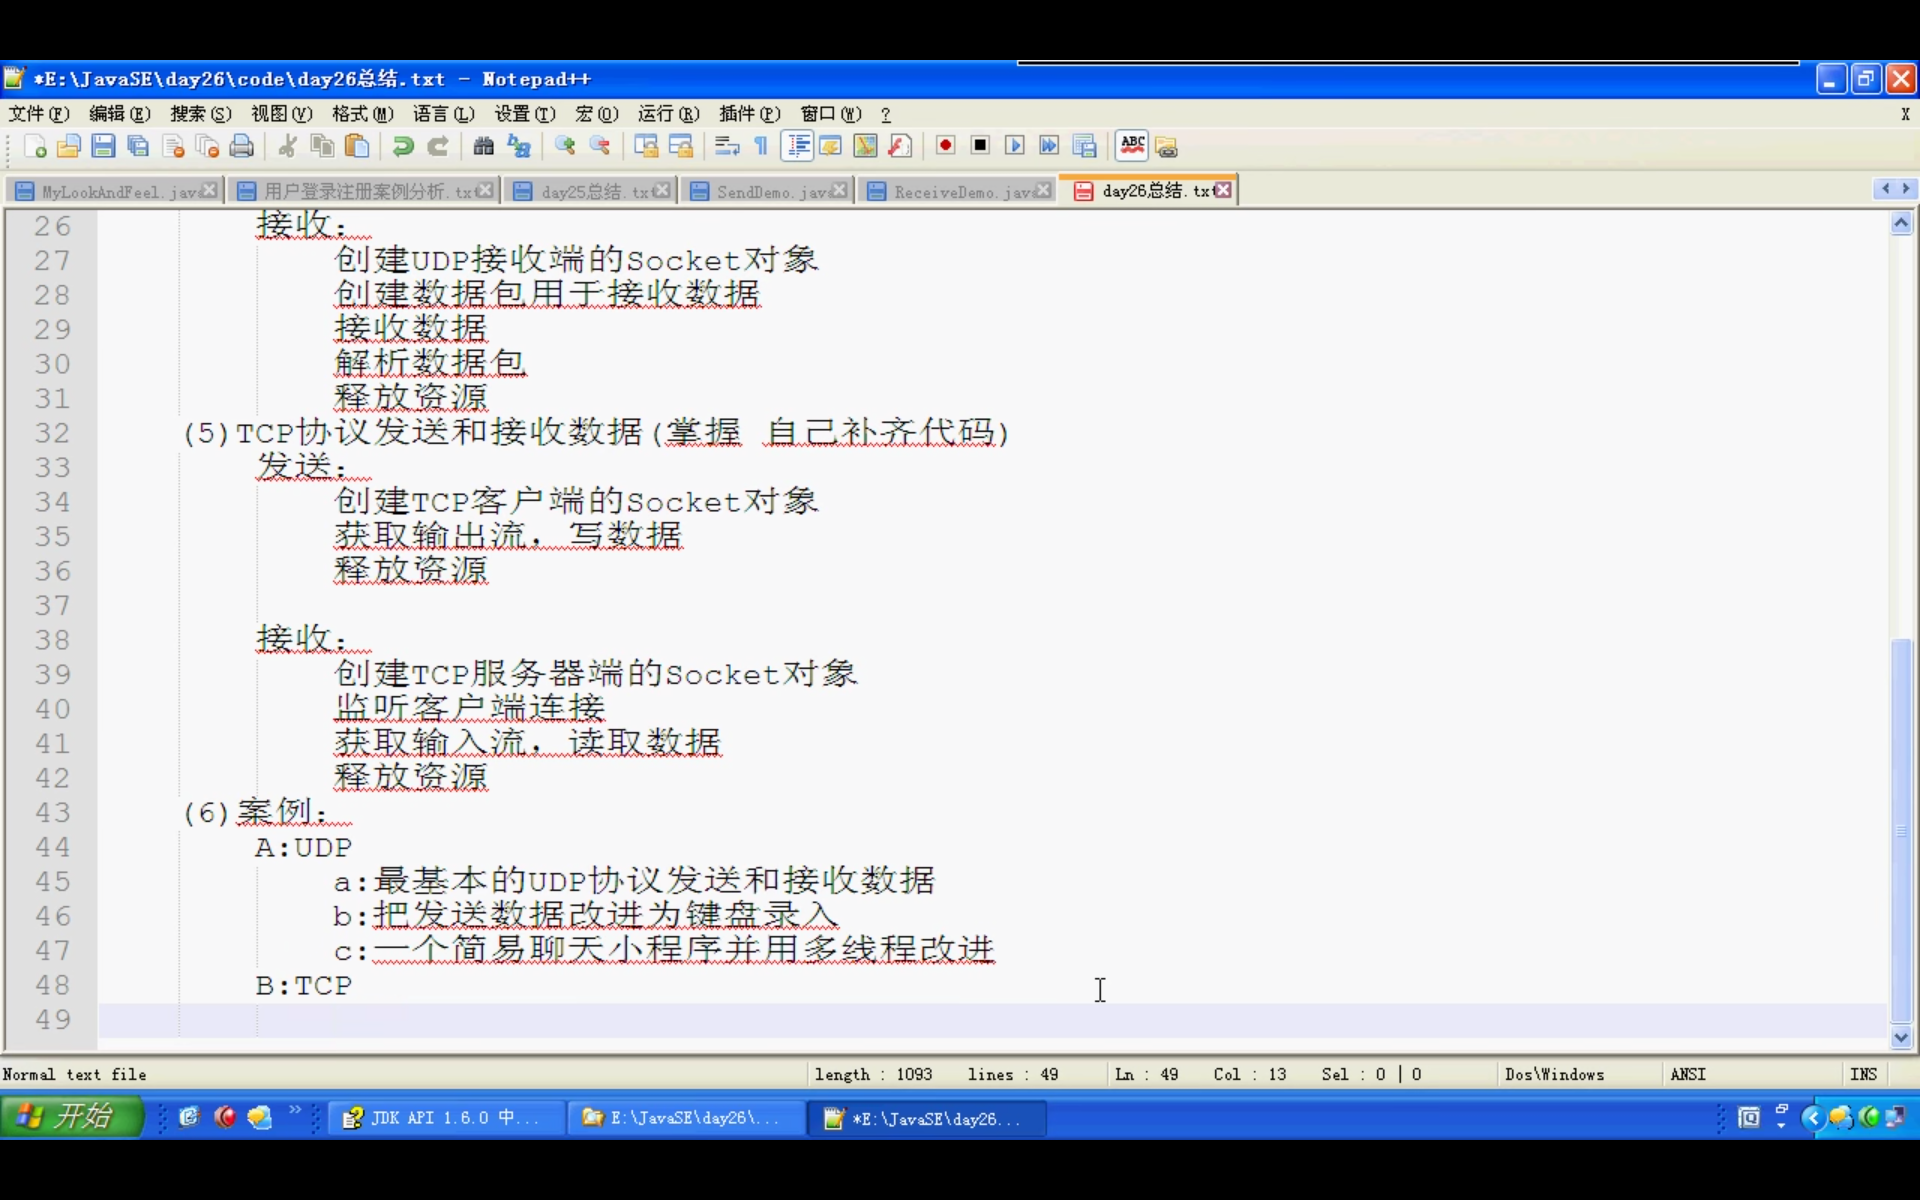Play back the recorded macro
The height and width of the screenshot is (1200, 1920).
[x=1015, y=147]
